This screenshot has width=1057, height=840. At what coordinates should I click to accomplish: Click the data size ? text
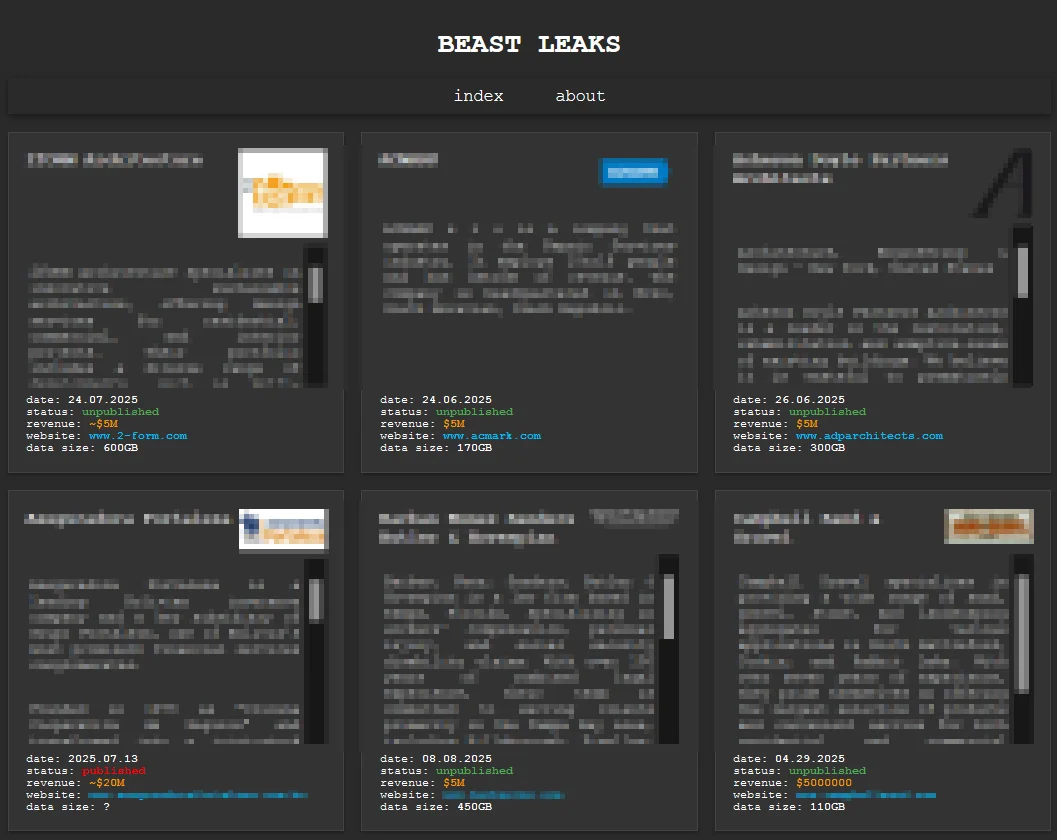67,806
